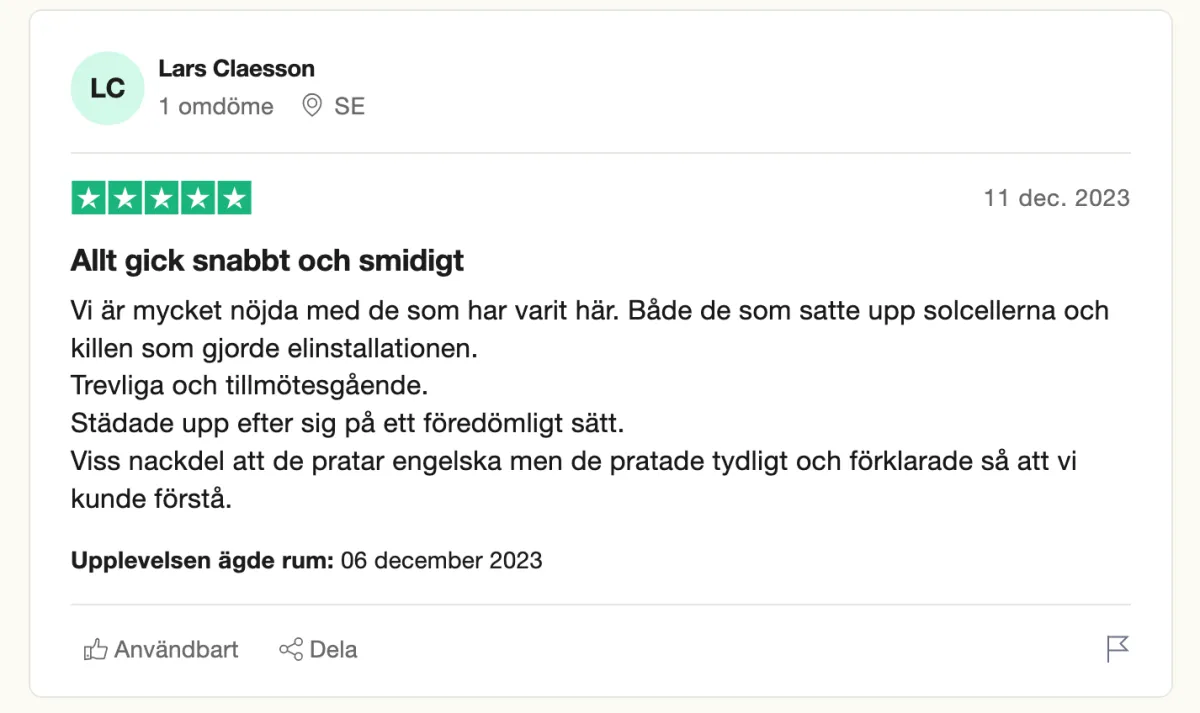Viewport: 1200px width, 713px height.
Task: Click the fifth green rating star
Action: tap(233, 198)
